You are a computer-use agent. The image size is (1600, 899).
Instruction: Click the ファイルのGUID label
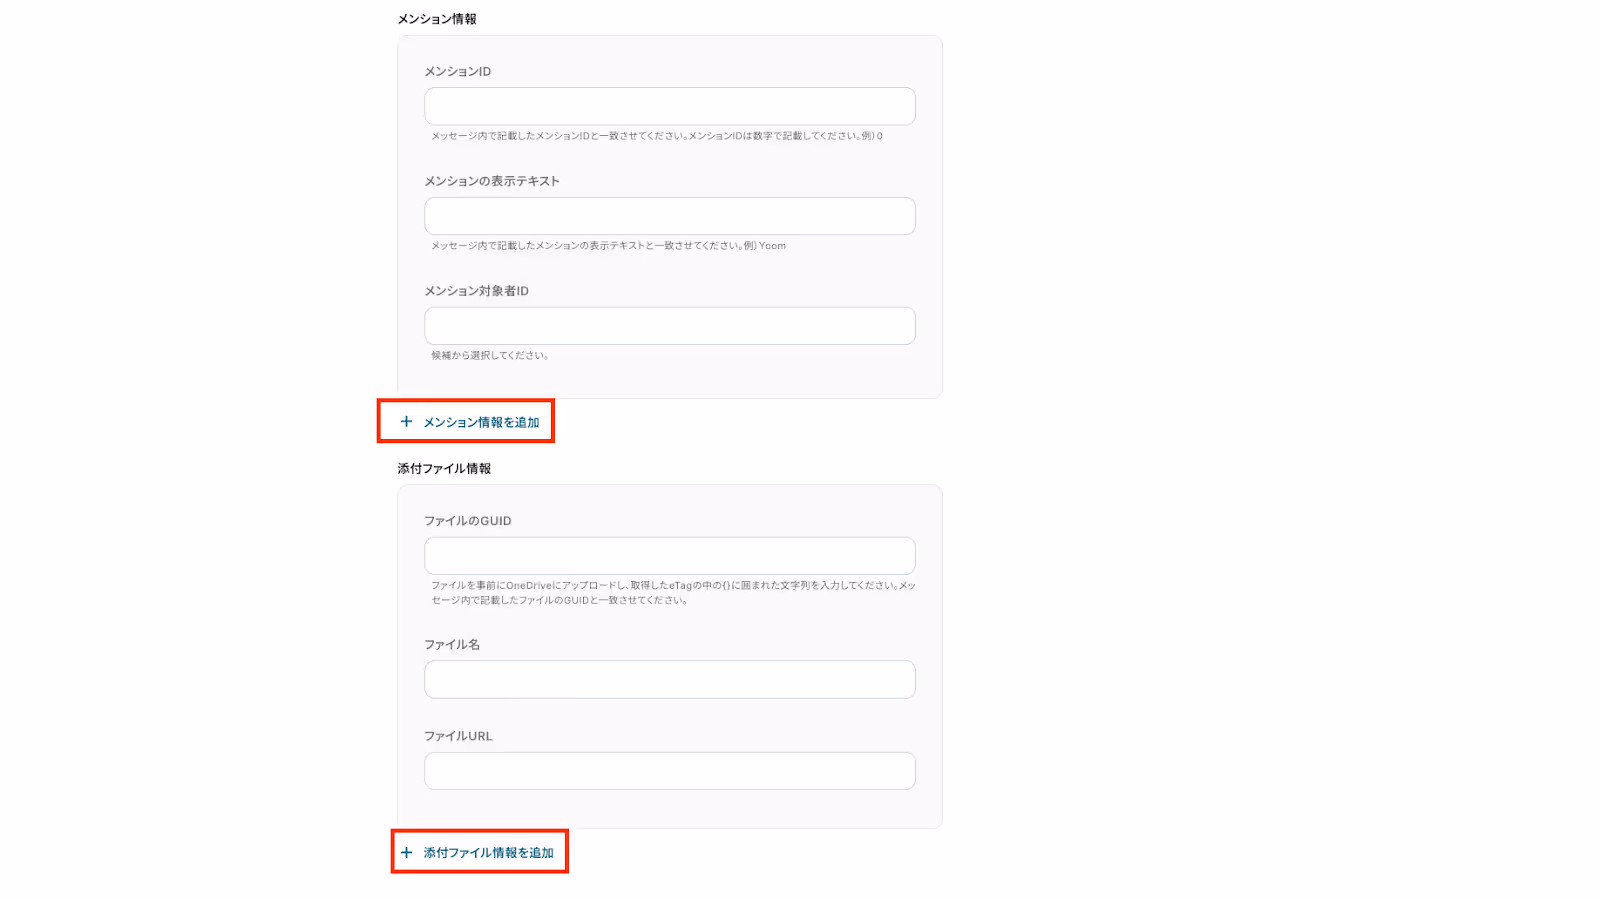pyautogui.click(x=468, y=521)
